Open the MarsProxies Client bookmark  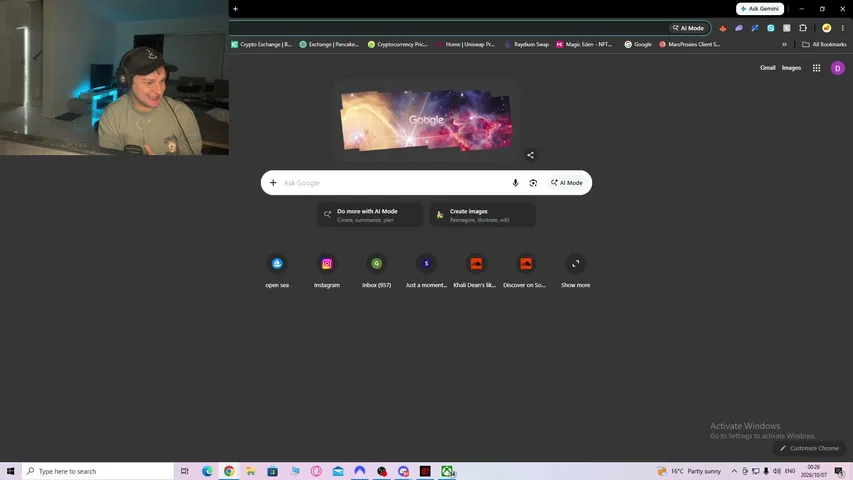[689, 44]
